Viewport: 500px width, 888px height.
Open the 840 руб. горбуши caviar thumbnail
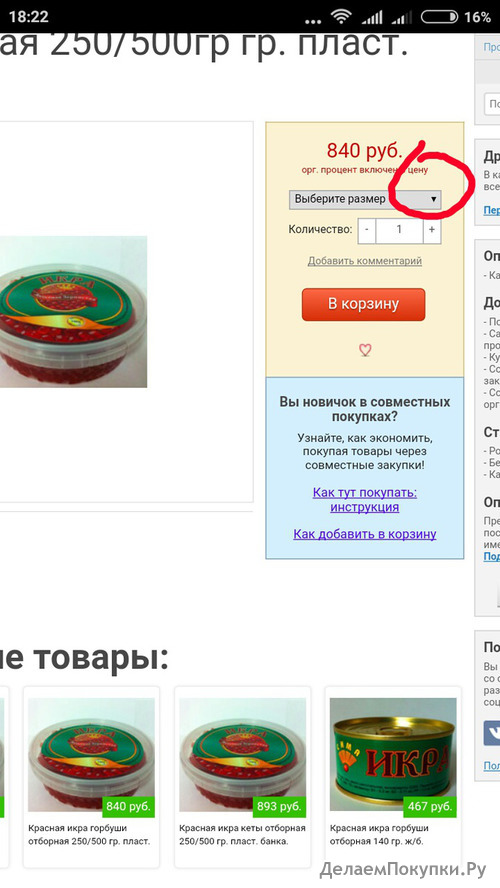coord(91,755)
